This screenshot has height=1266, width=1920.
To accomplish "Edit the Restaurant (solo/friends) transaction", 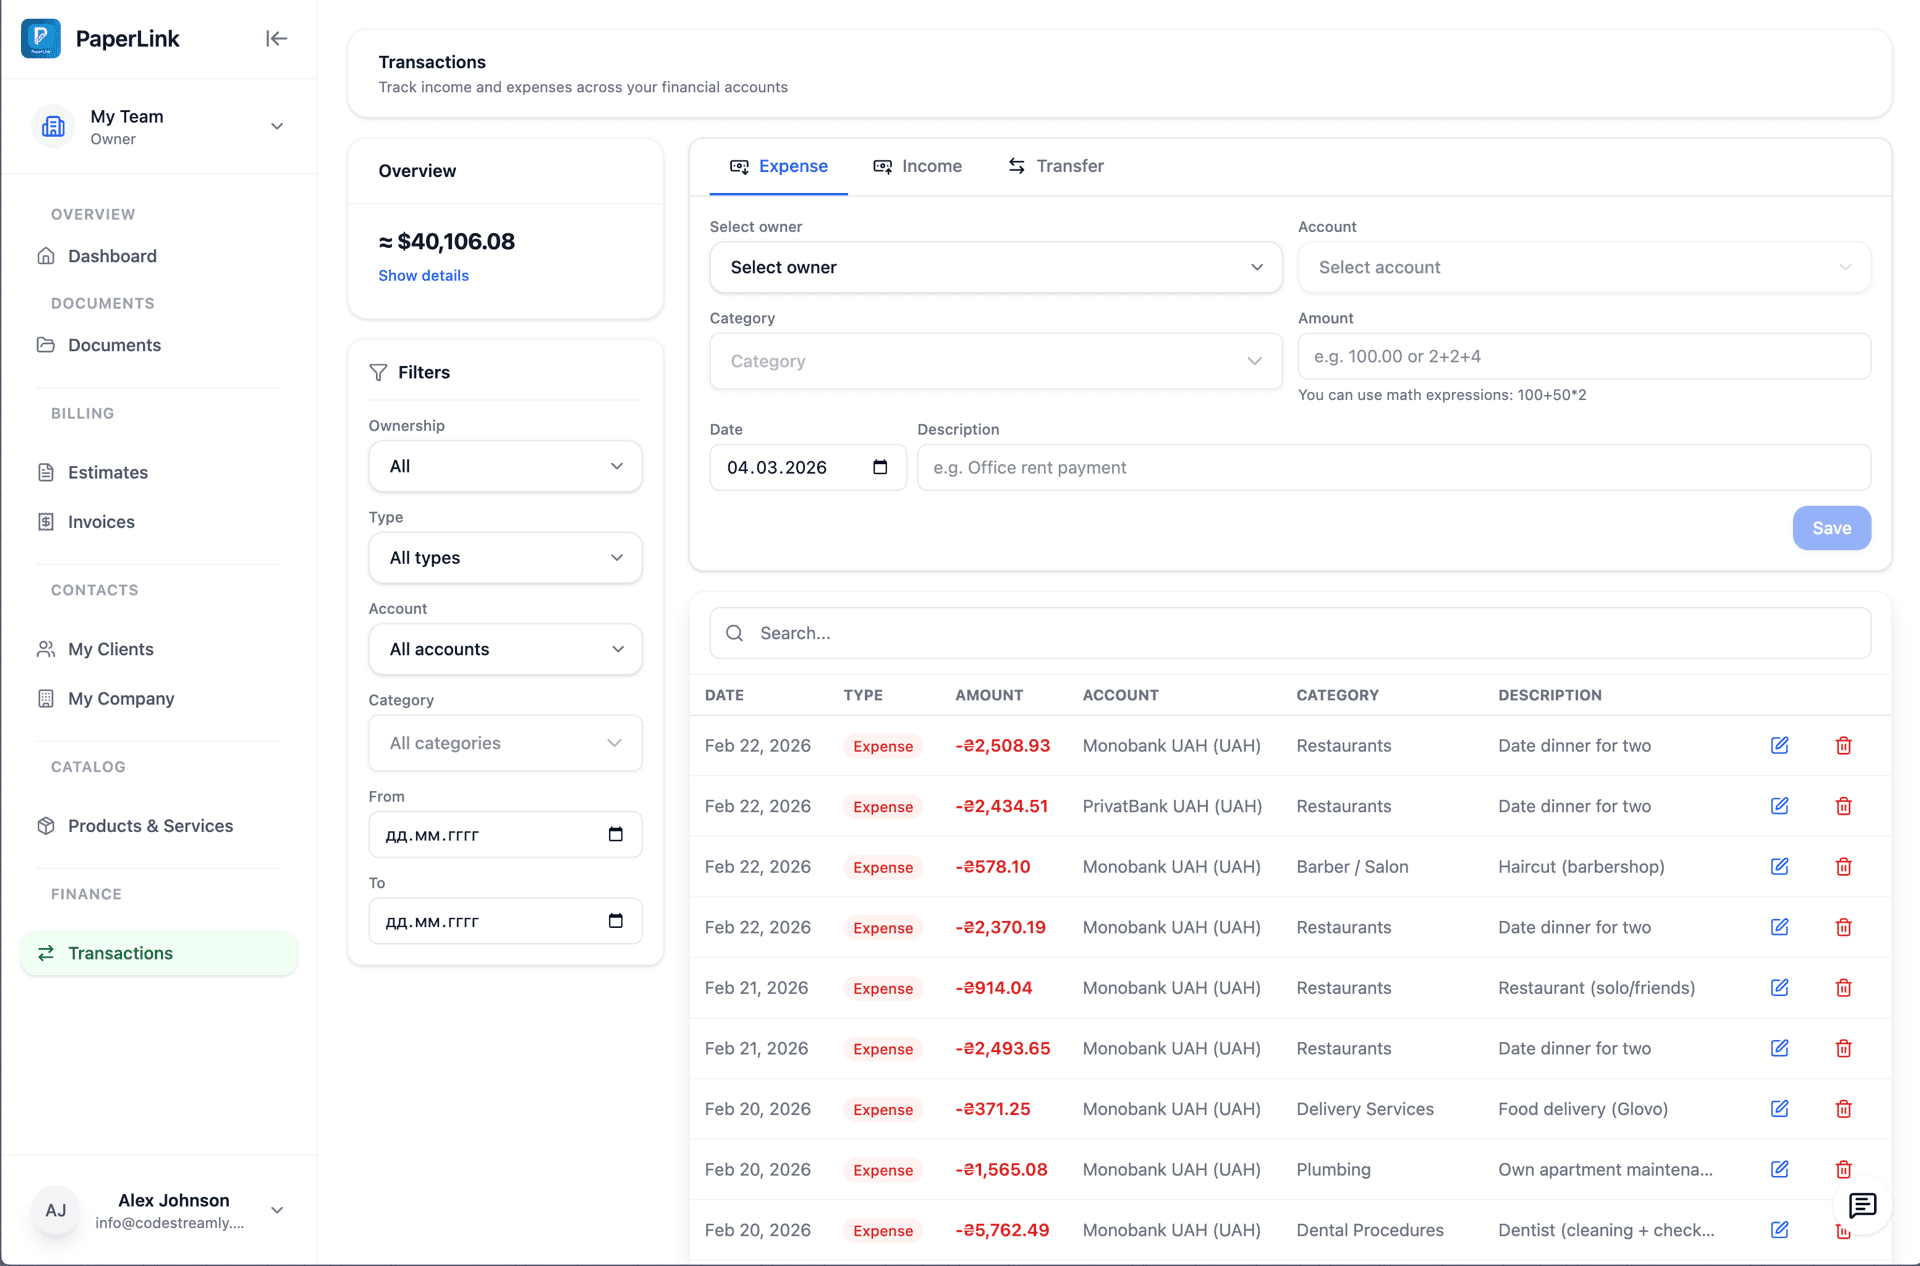I will (x=1779, y=988).
